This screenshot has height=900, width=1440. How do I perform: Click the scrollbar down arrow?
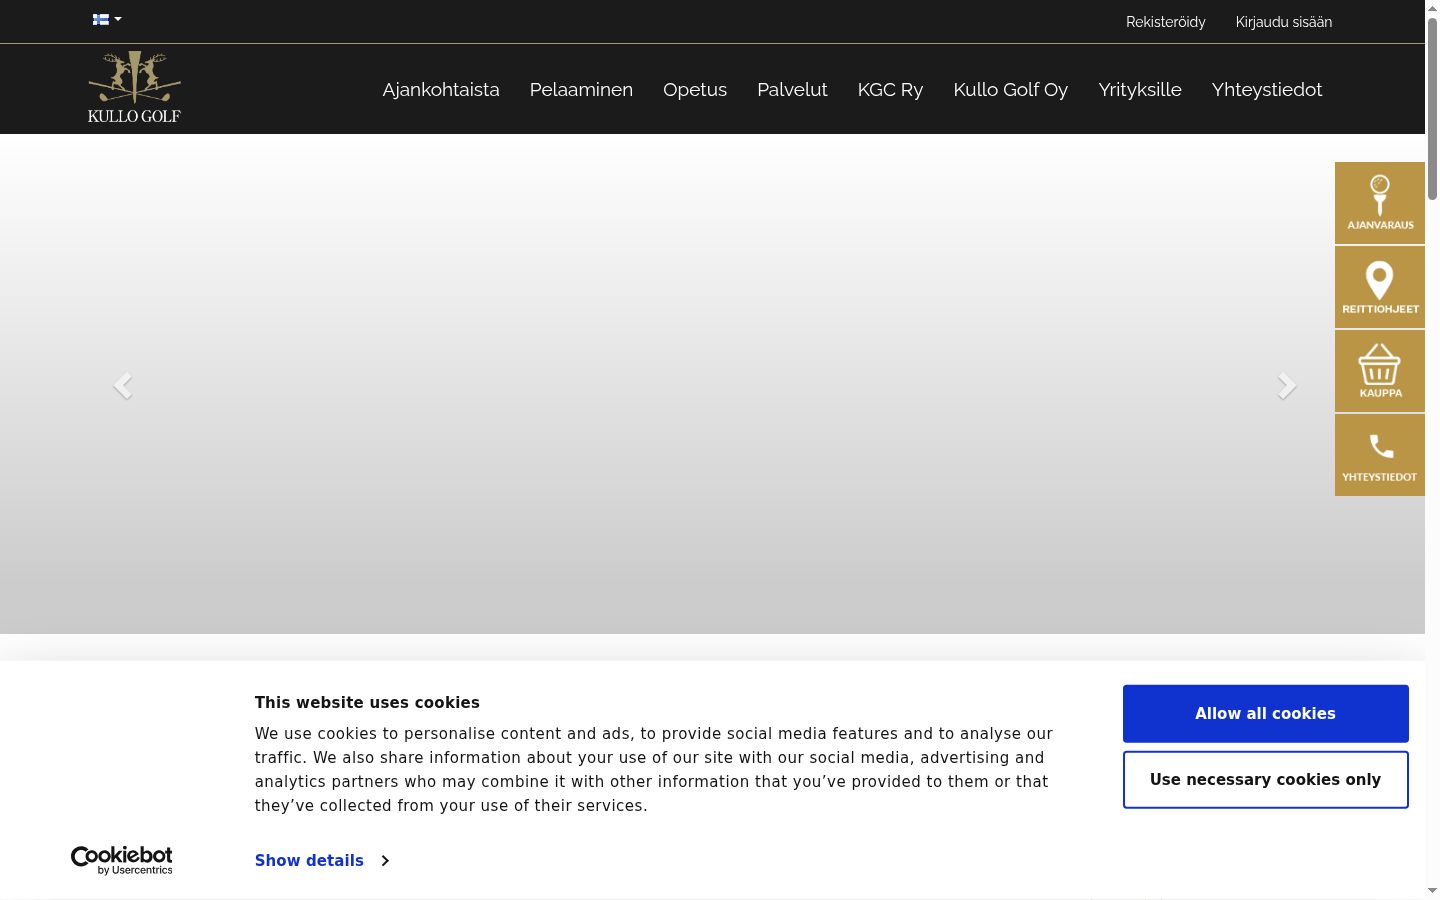1432,890
